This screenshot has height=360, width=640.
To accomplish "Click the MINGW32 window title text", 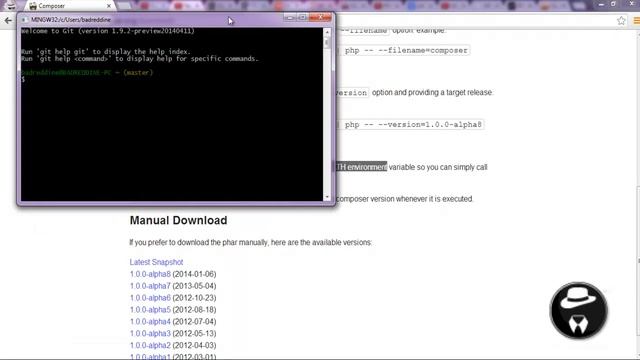I will [x=71, y=20].
